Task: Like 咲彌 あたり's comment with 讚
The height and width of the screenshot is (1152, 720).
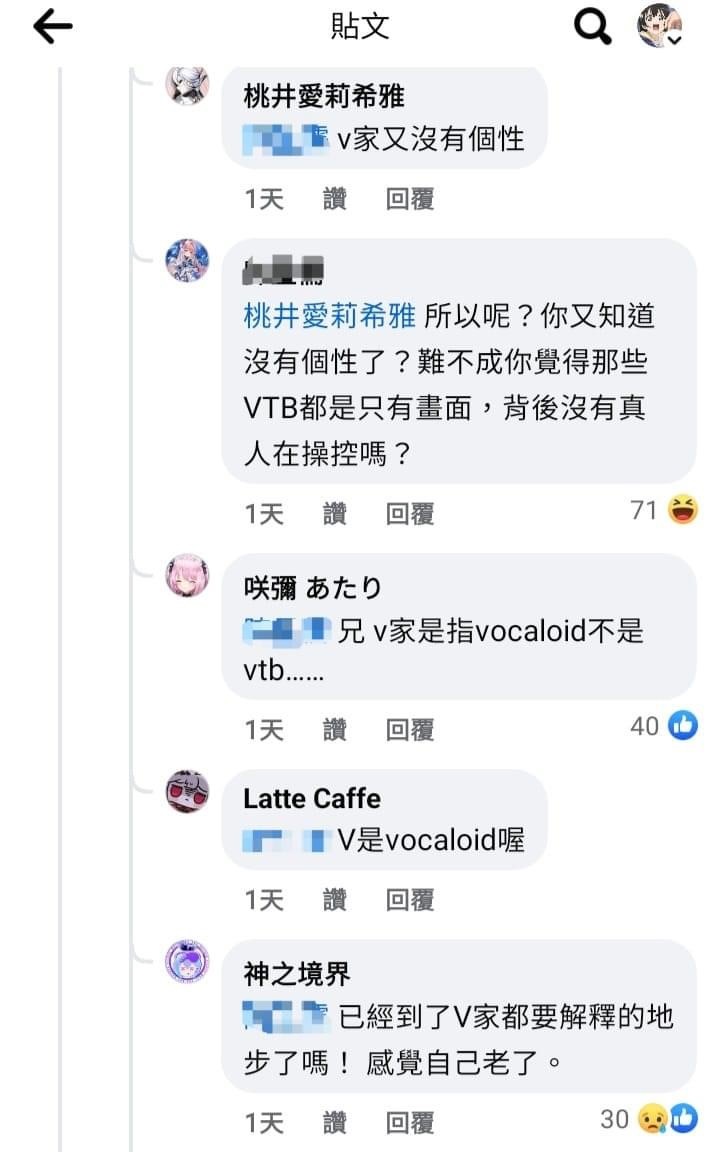Action: point(334,730)
